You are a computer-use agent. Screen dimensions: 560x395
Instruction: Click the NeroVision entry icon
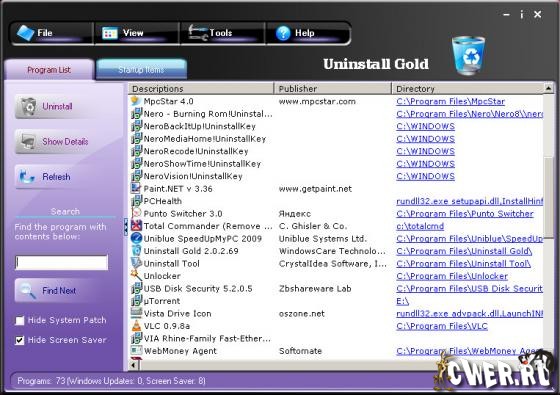pyautogui.click(x=136, y=176)
